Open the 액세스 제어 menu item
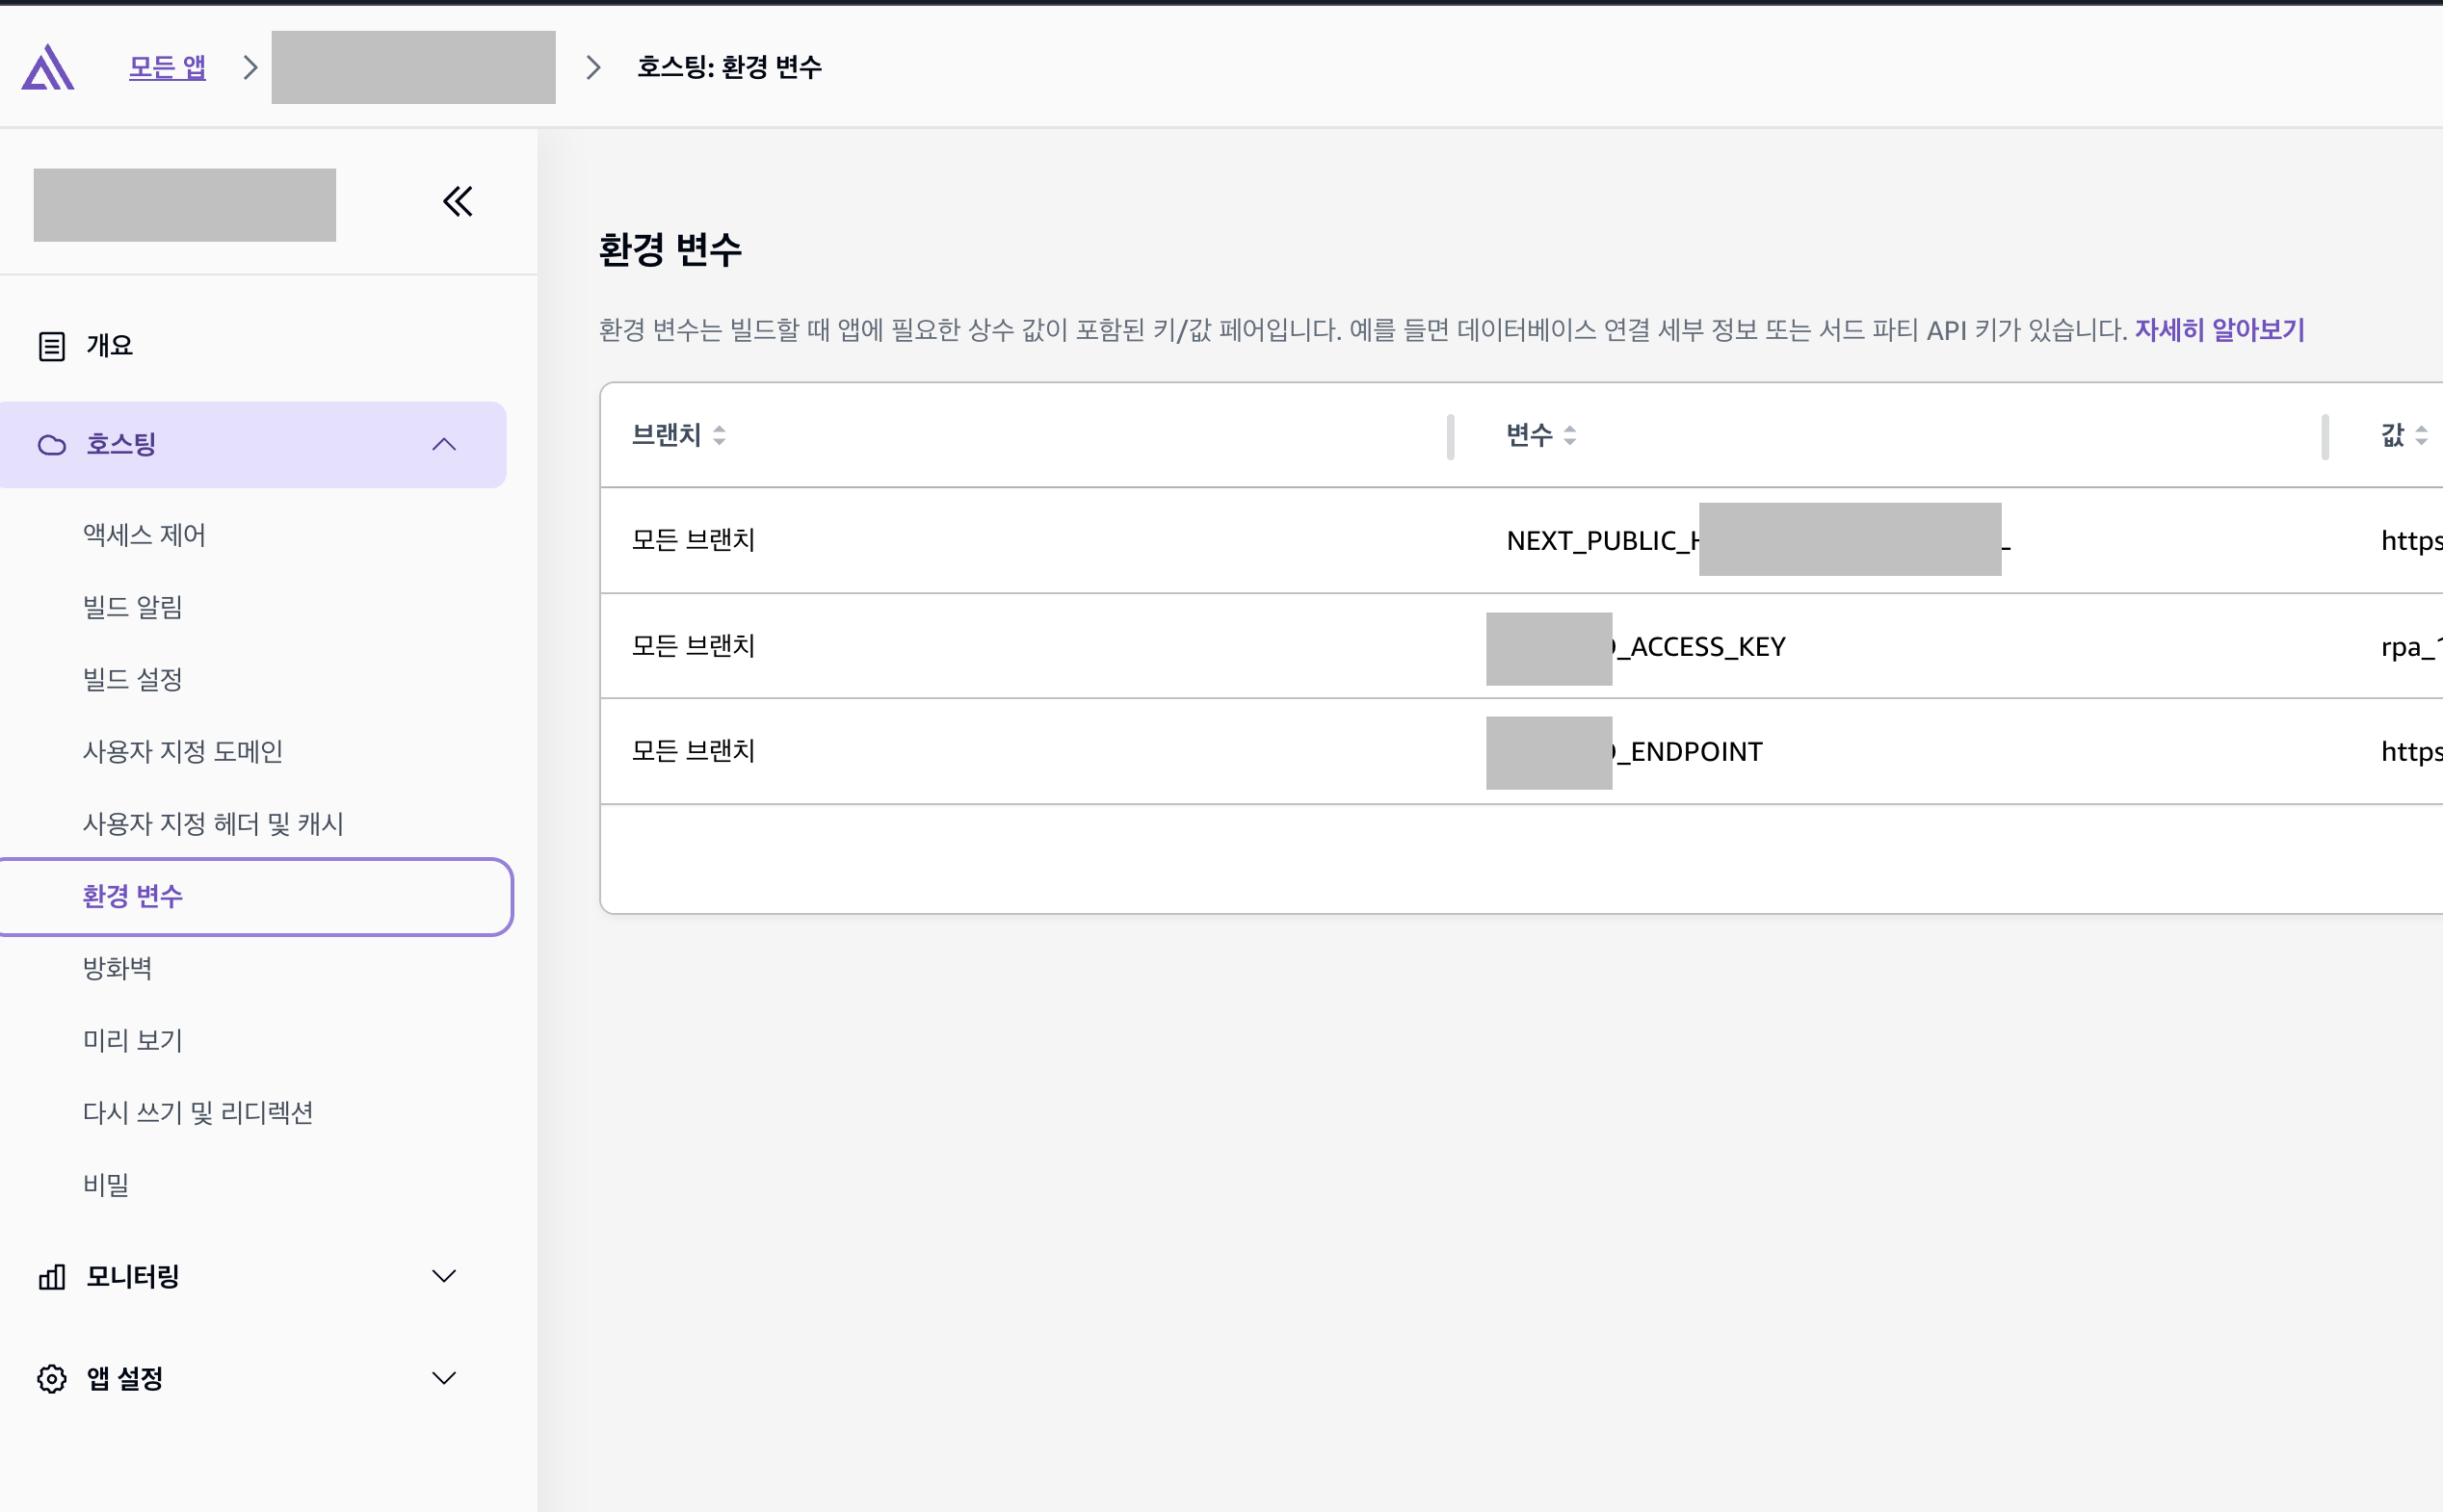 point(144,535)
